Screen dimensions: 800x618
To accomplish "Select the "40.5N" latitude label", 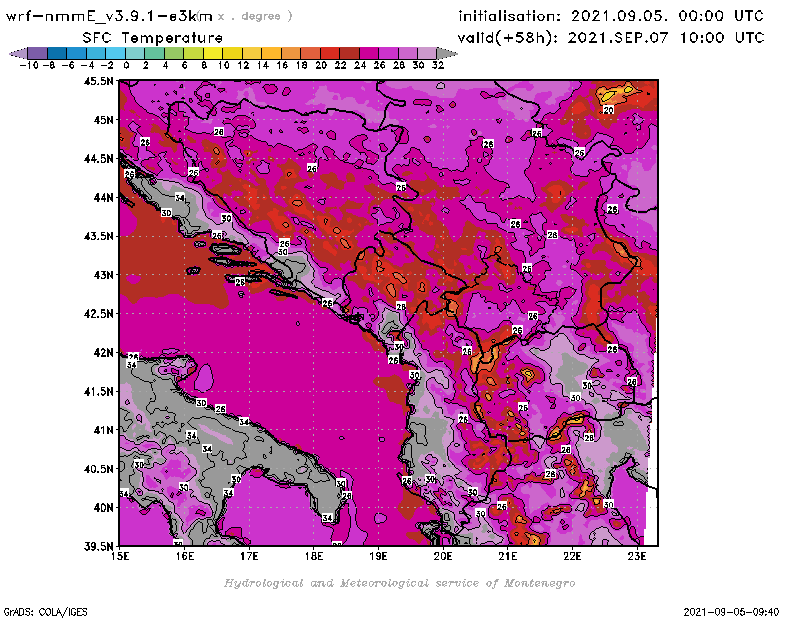I will pos(98,469).
